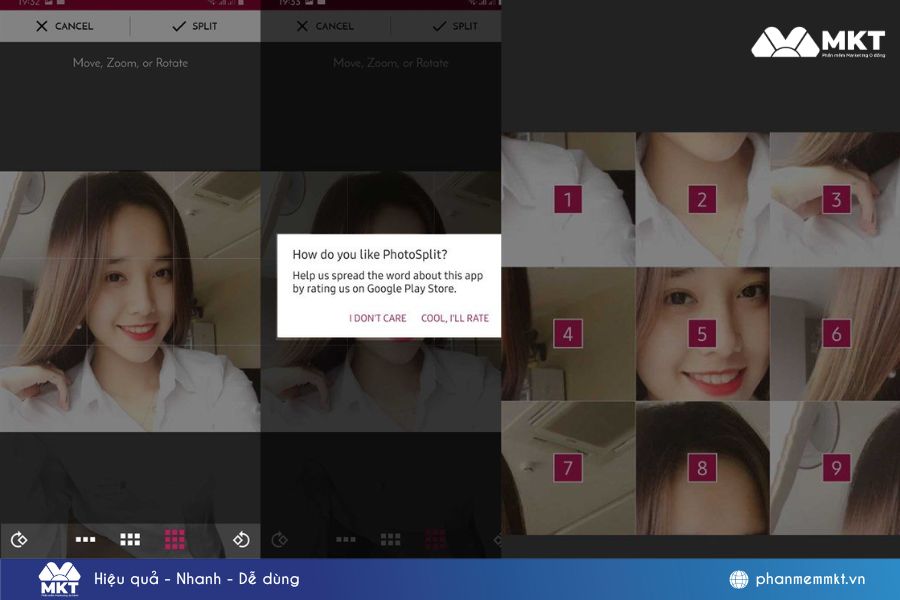Screen dimensions: 900x600
Task: Tap dimmed nine-square grid icon behind the dialog
Action: (x=435, y=539)
